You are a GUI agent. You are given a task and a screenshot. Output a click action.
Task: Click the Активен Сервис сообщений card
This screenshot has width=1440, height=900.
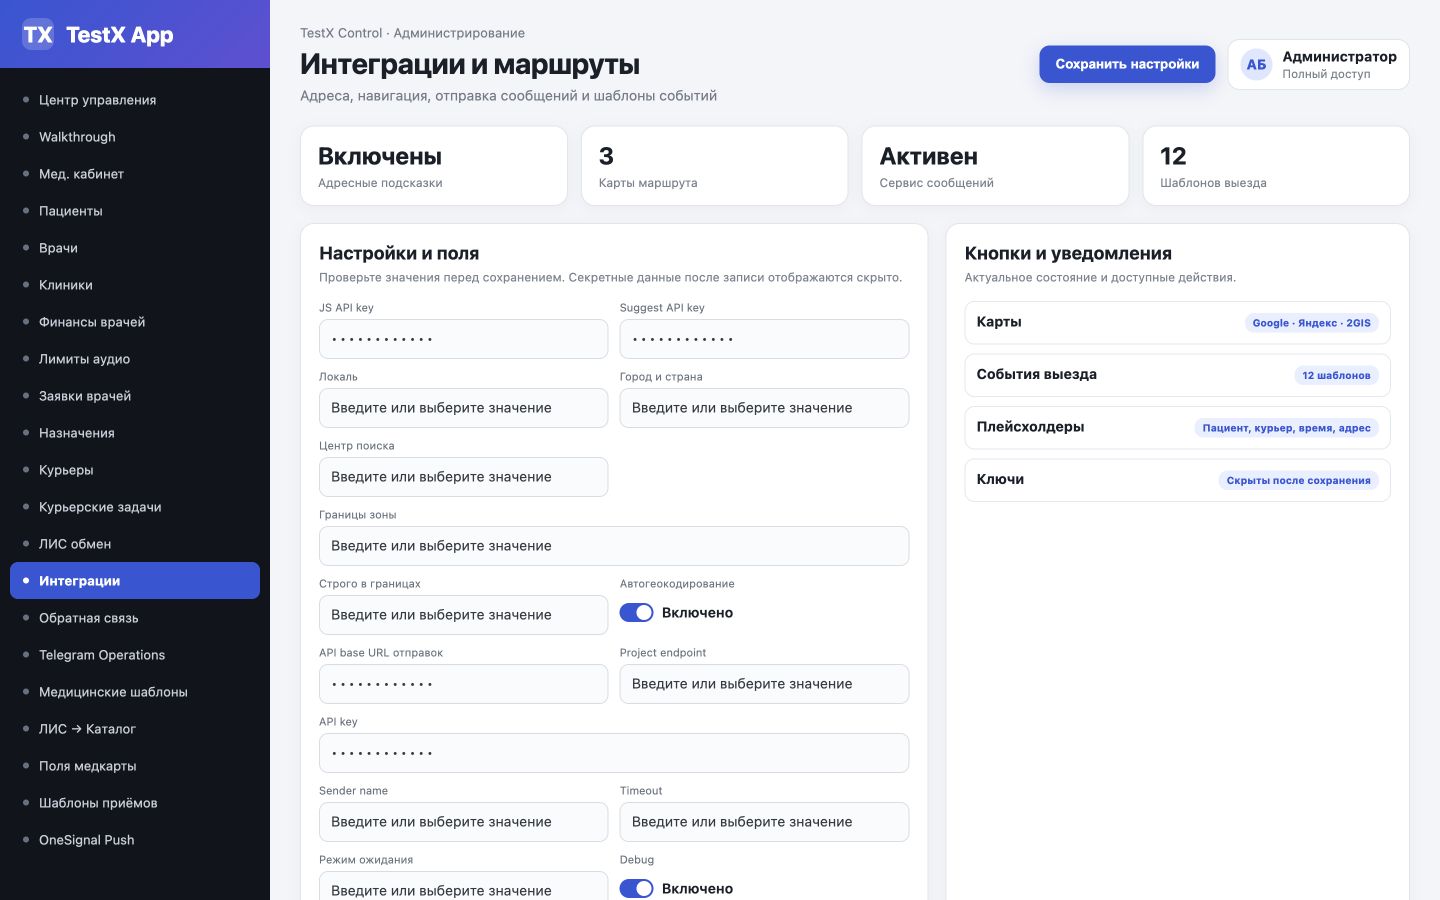tap(995, 166)
